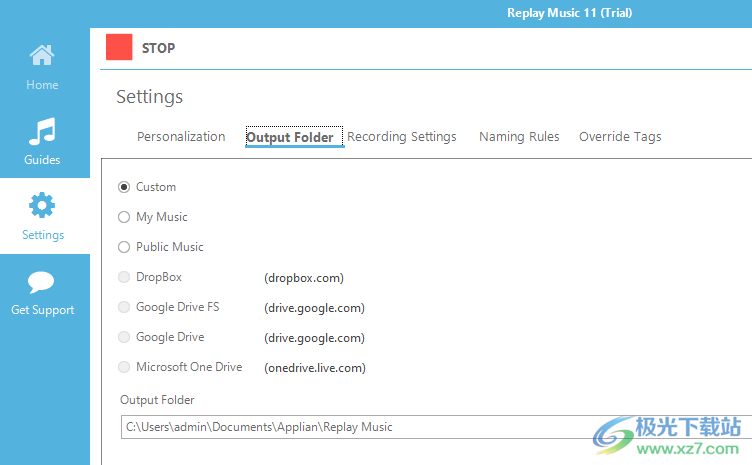Screen dimensions: 752x465
Task: Choose the My Music radio button
Action: pyautogui.click(x=124, y=217)
